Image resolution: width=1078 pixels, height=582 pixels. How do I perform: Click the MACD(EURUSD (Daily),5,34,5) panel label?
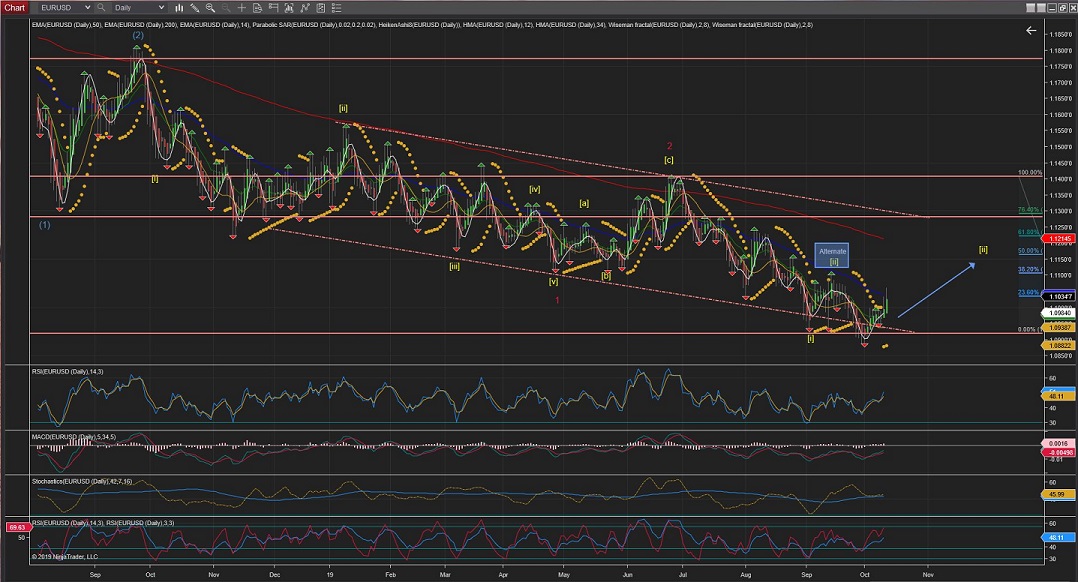[x=74, y=437]
